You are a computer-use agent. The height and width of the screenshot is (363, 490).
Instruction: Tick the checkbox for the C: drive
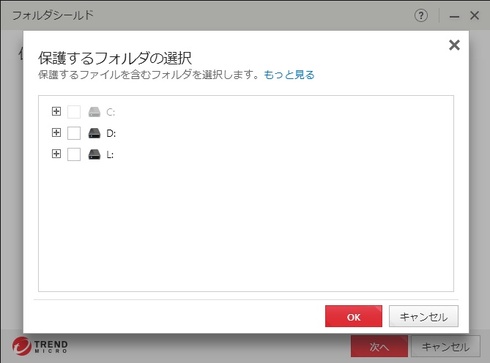(74, 112)
